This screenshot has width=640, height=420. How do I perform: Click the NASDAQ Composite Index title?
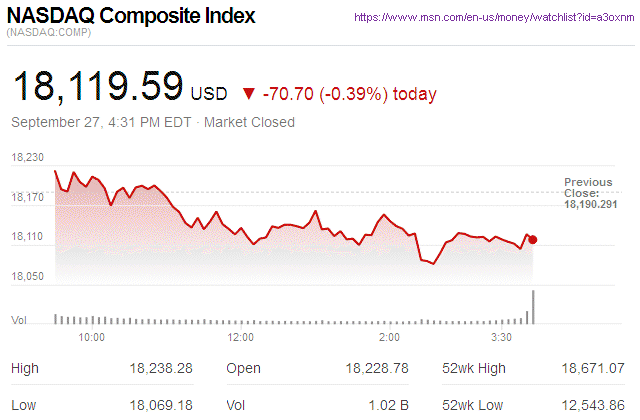[131, 17]
